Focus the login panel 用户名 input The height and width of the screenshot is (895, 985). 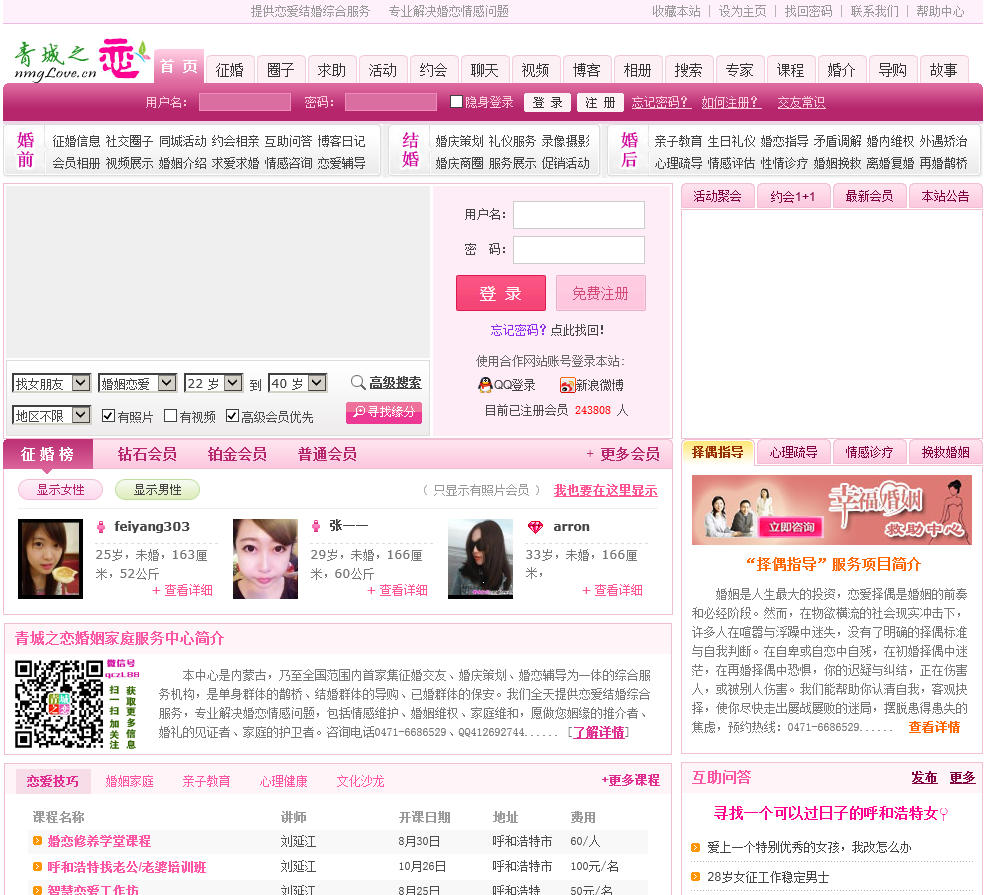click(579, 215)
